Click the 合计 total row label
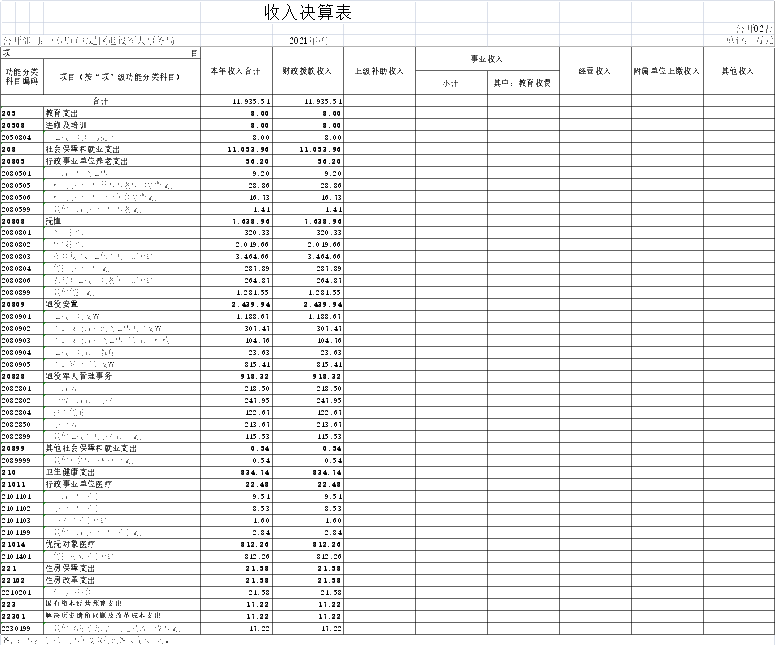775x645 pixels. 101,101
